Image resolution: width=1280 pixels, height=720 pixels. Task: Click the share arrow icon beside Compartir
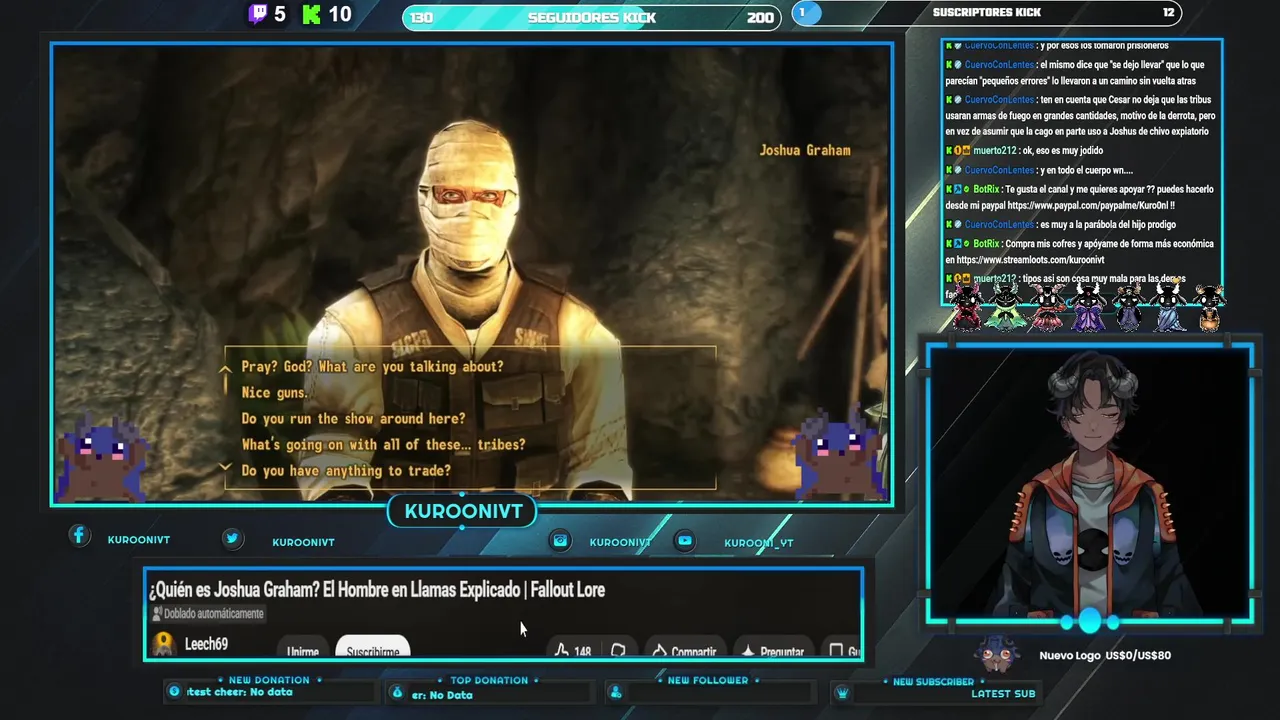(659, 651)
